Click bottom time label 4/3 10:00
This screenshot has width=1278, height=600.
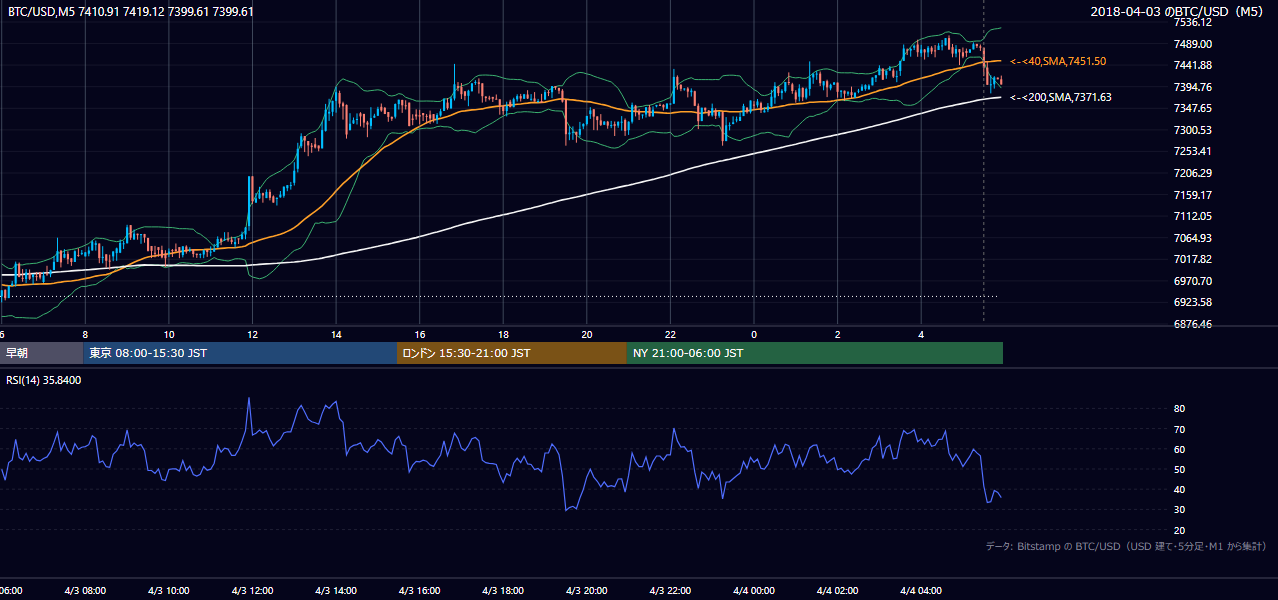tap(167, 590)
